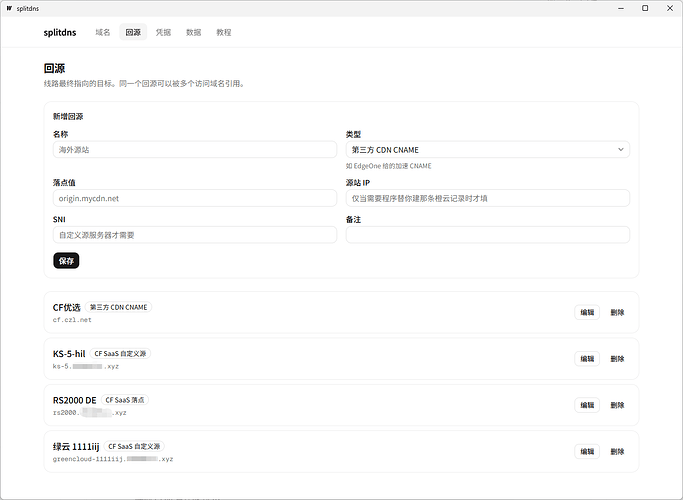This screenshot has width=683, height=500.
Task: Click the 落点值 input field
Action: tap(195, 198)
